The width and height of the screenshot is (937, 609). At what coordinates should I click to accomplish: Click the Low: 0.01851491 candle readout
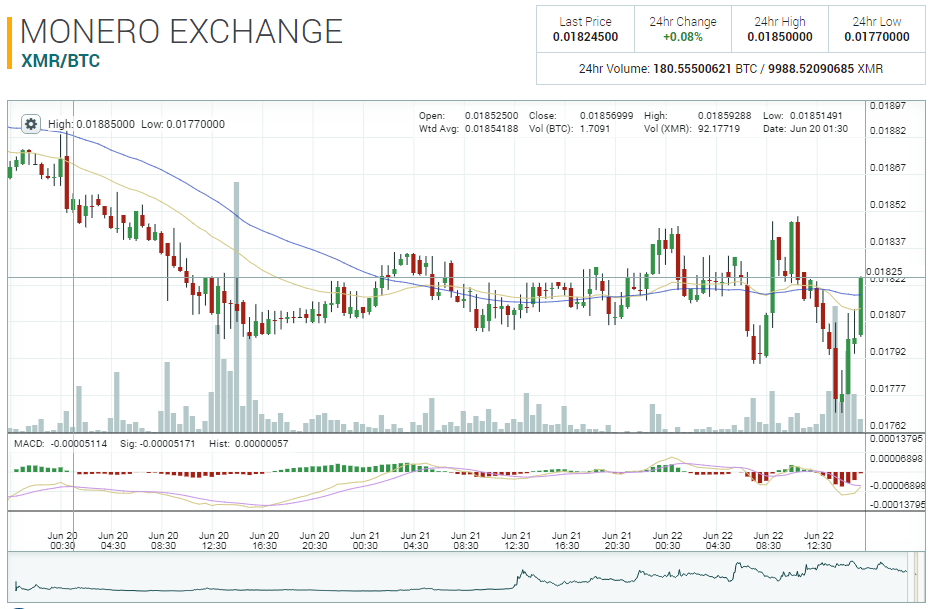pos(803,115)
